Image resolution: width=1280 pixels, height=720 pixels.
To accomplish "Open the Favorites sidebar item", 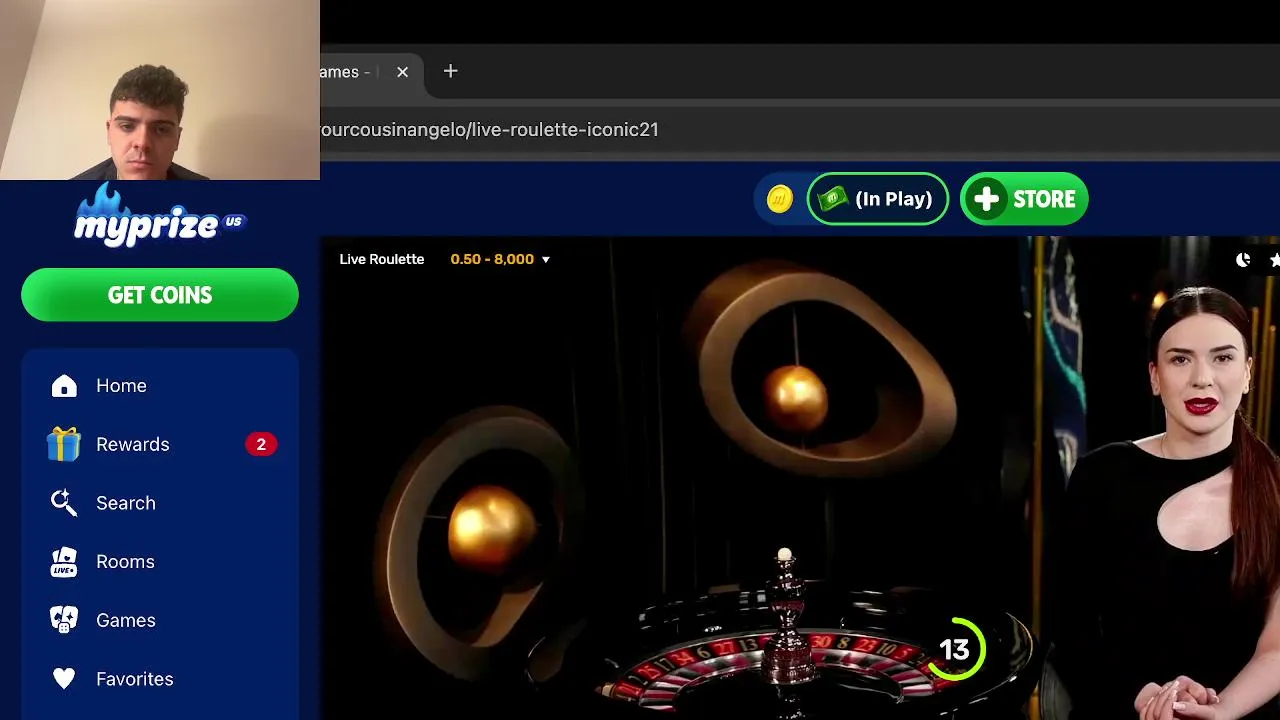I will [x=160, y=679].
